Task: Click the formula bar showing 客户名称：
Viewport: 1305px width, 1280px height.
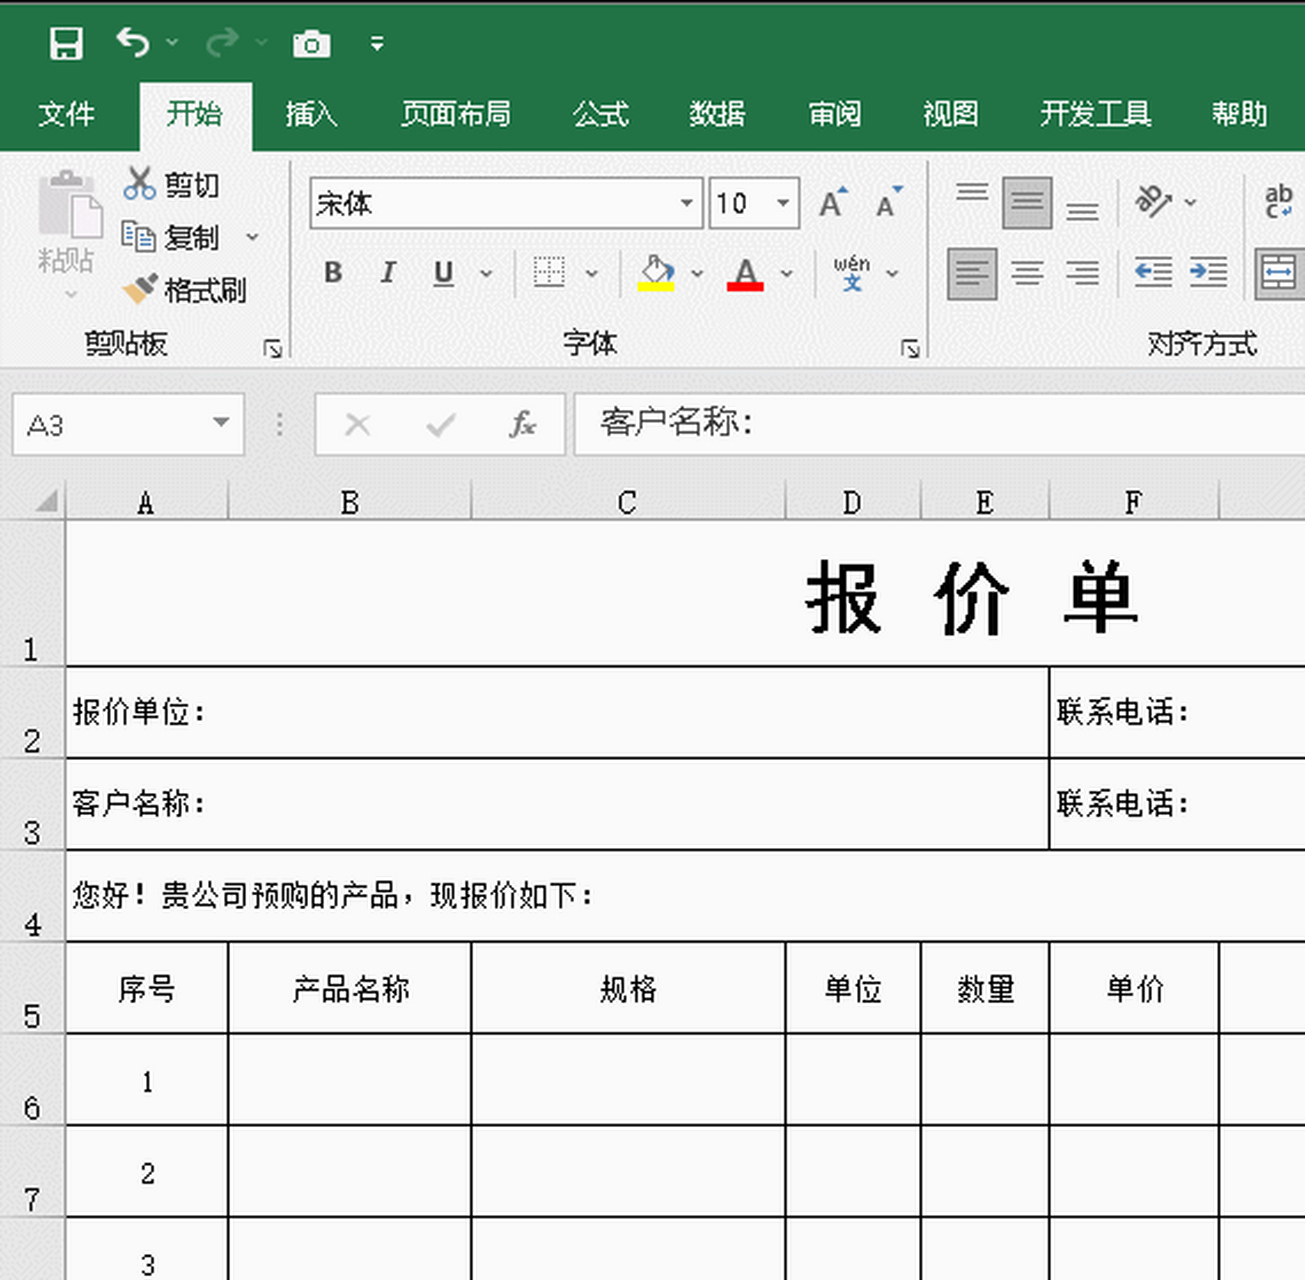Action: pos(939,424)
